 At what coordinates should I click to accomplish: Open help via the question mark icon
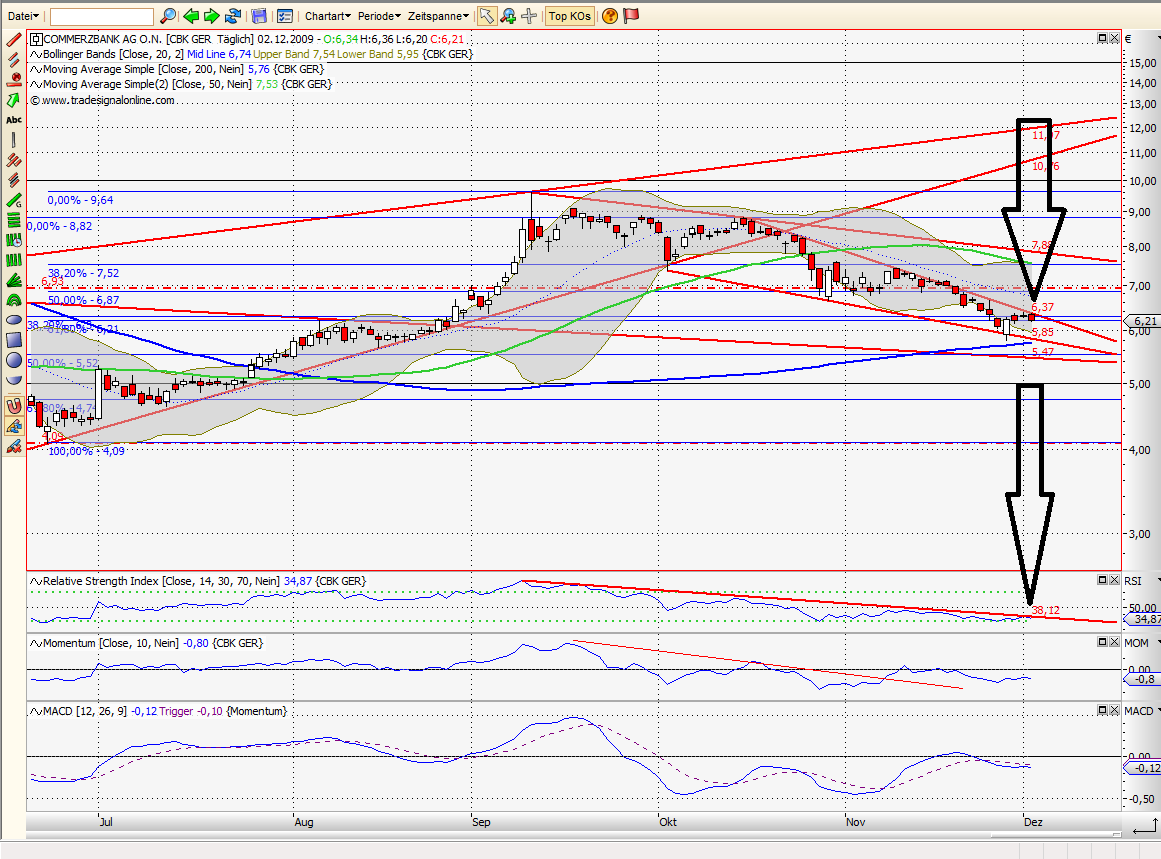point(608,16)
